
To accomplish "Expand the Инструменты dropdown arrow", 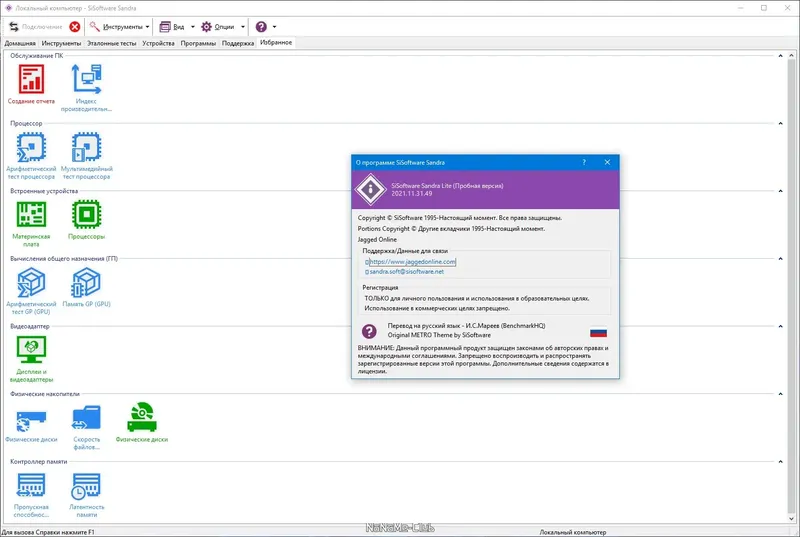I will point(147,27).
